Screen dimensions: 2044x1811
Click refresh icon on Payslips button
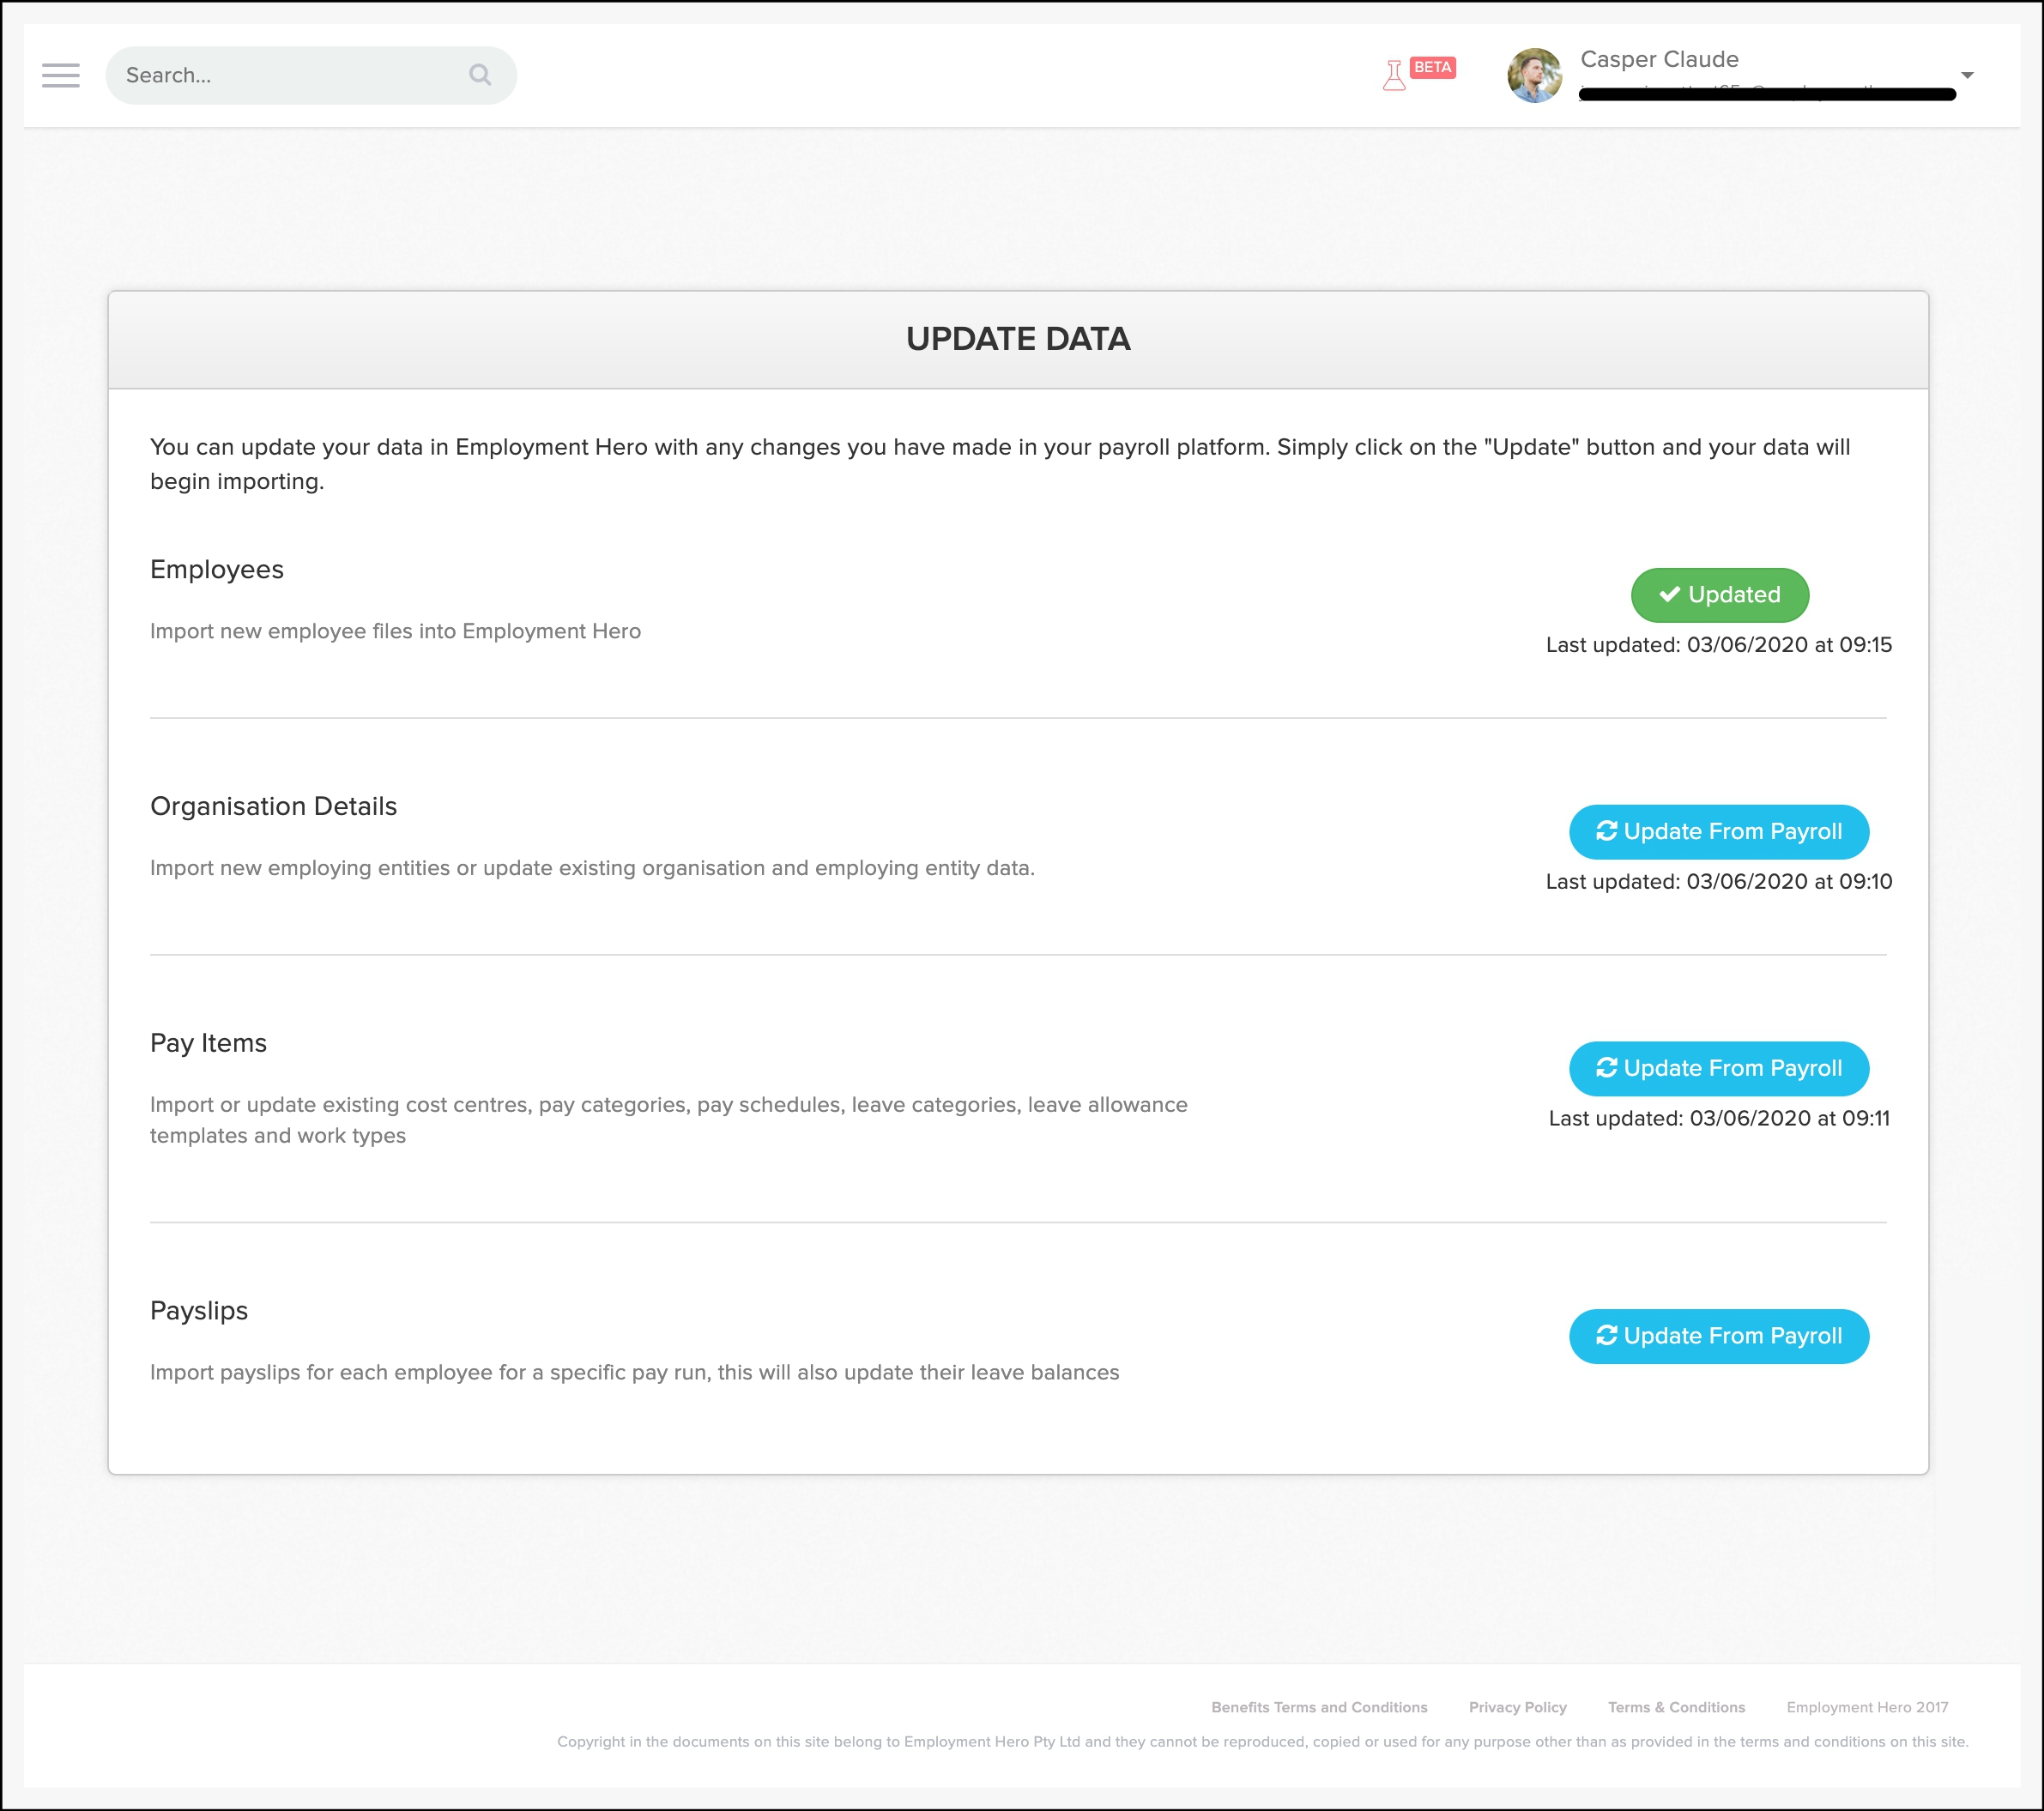click(1606, 1335)
